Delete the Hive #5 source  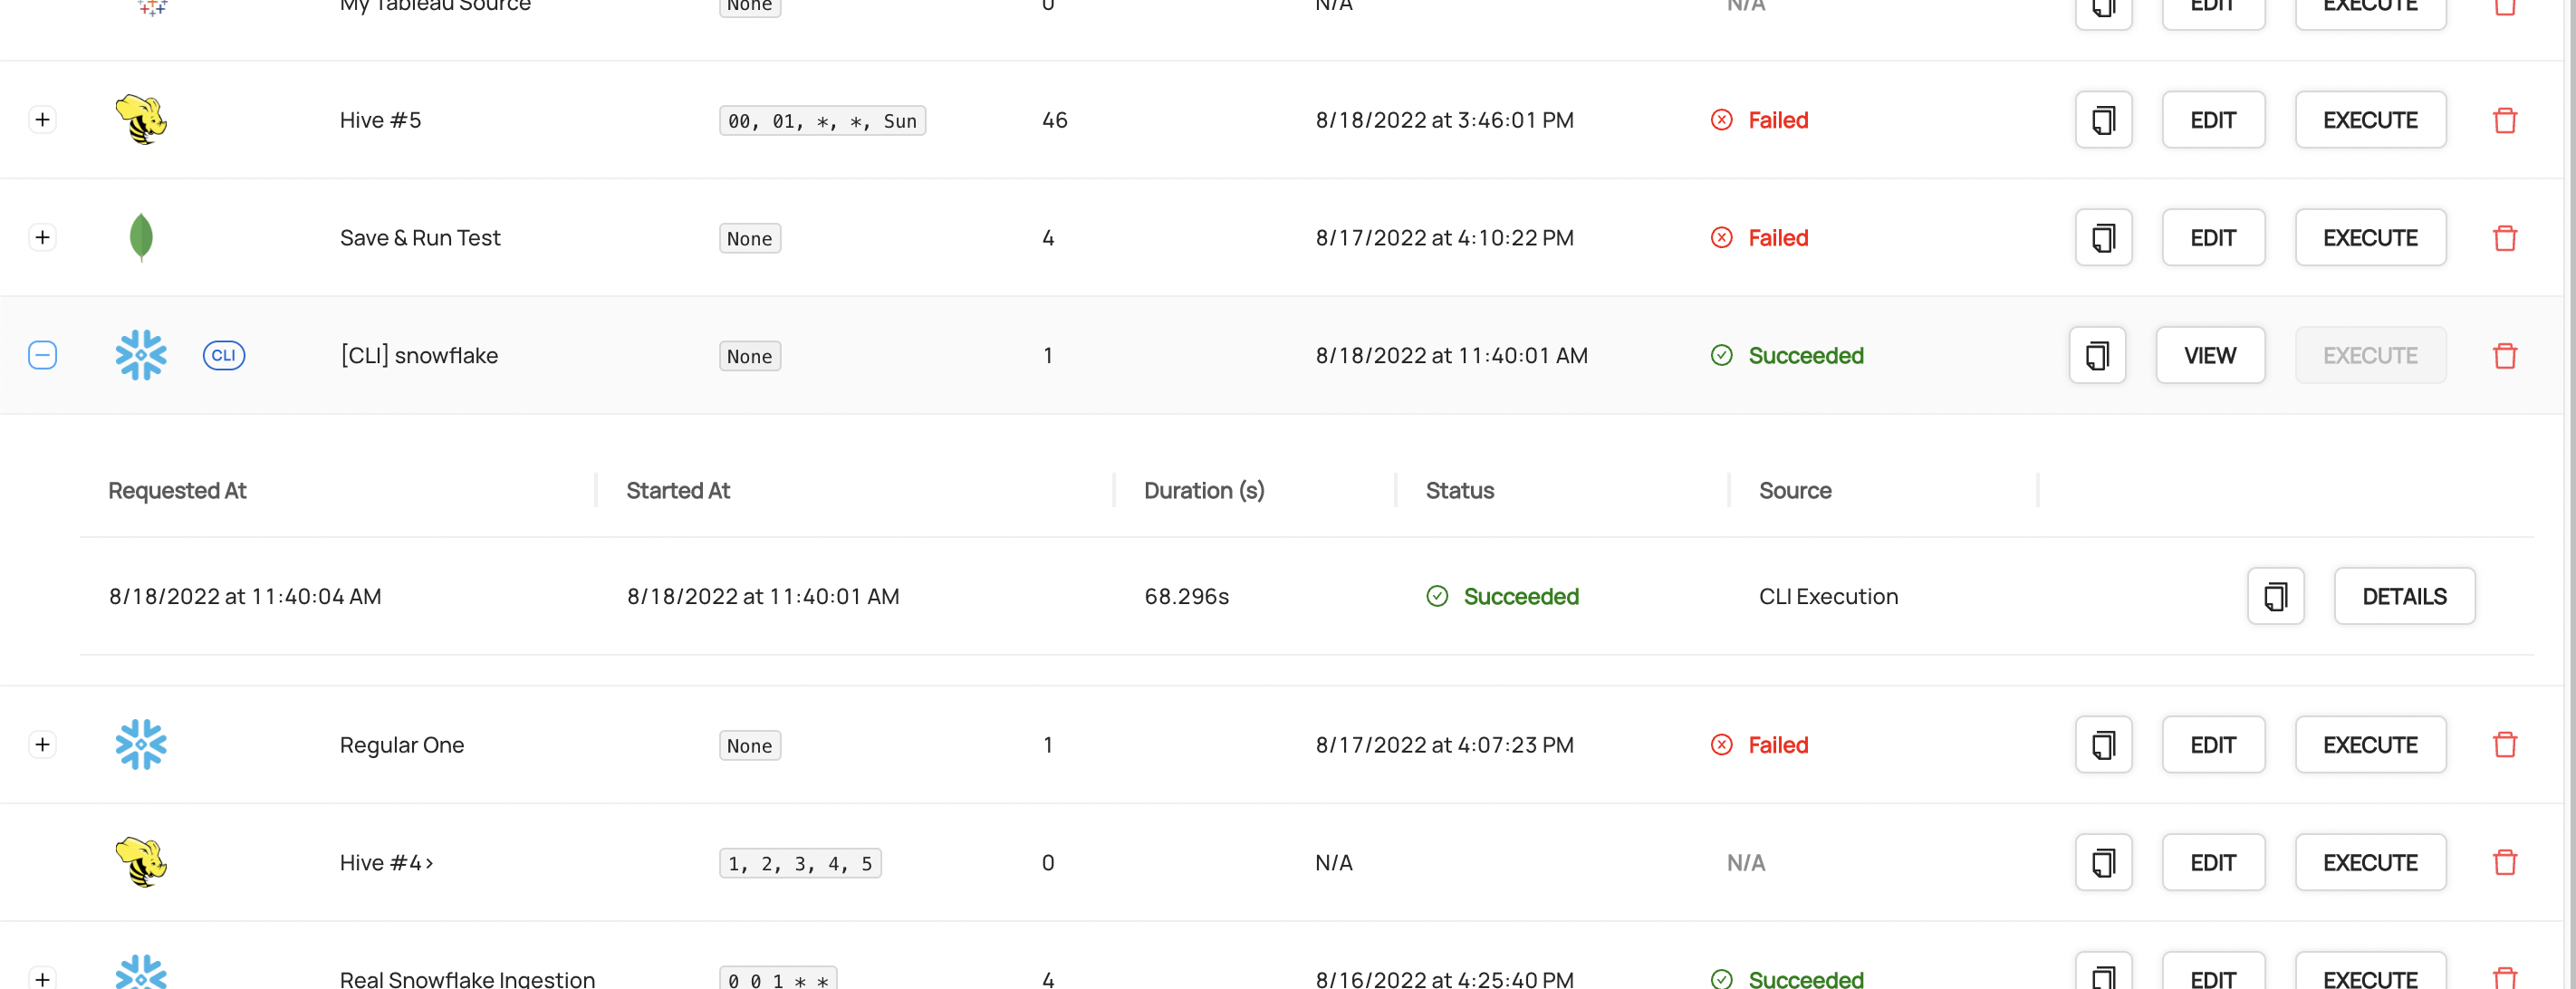coord(2504,120)
